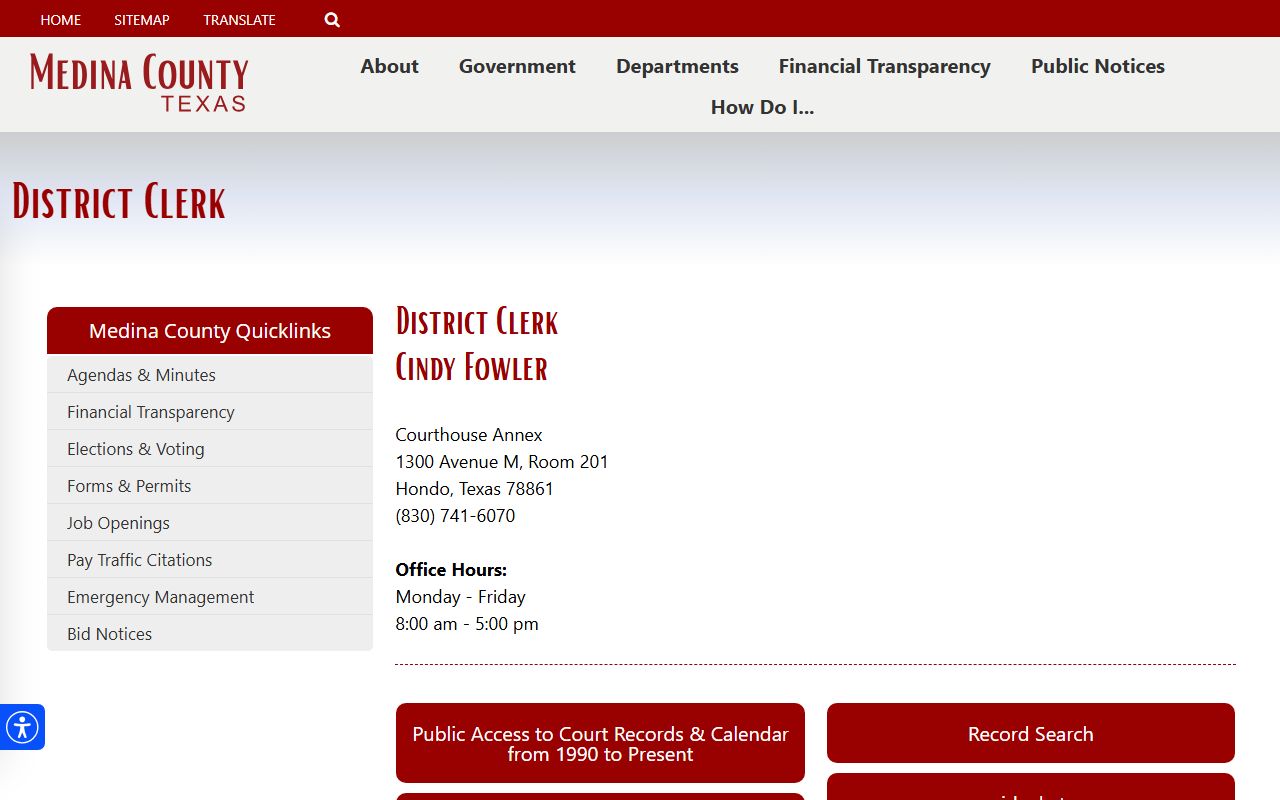Select the Pay Traffic Citations quicklink

click(140, 560)
